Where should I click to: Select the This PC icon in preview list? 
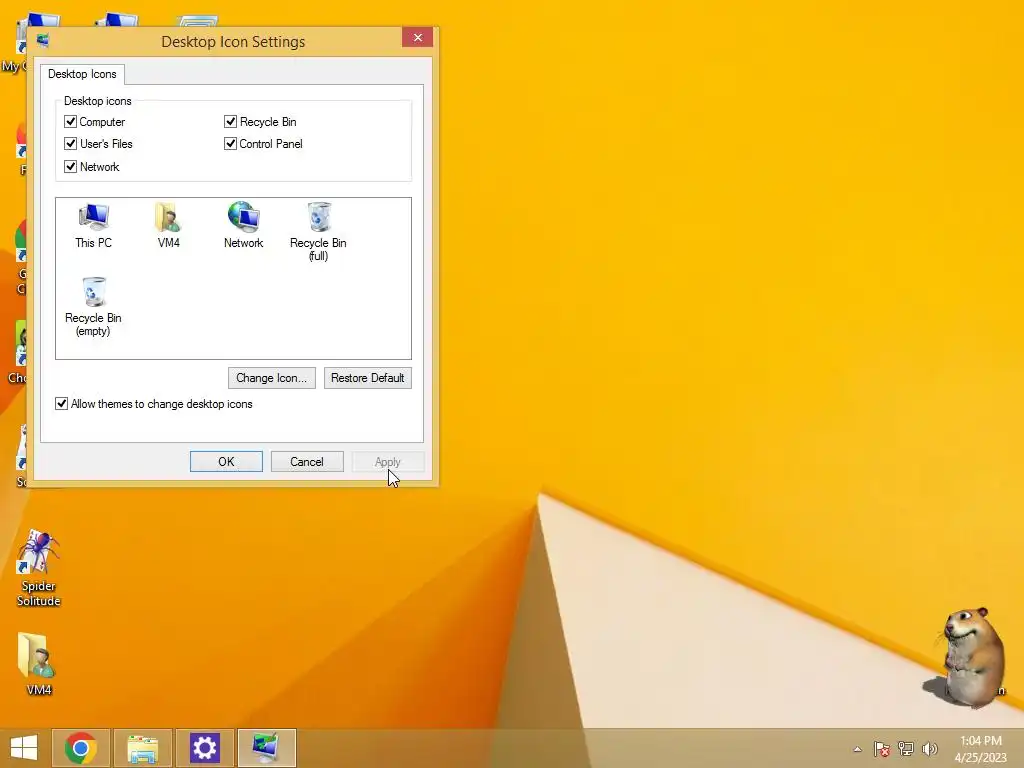pyautogui.click(x=93, y=226)
